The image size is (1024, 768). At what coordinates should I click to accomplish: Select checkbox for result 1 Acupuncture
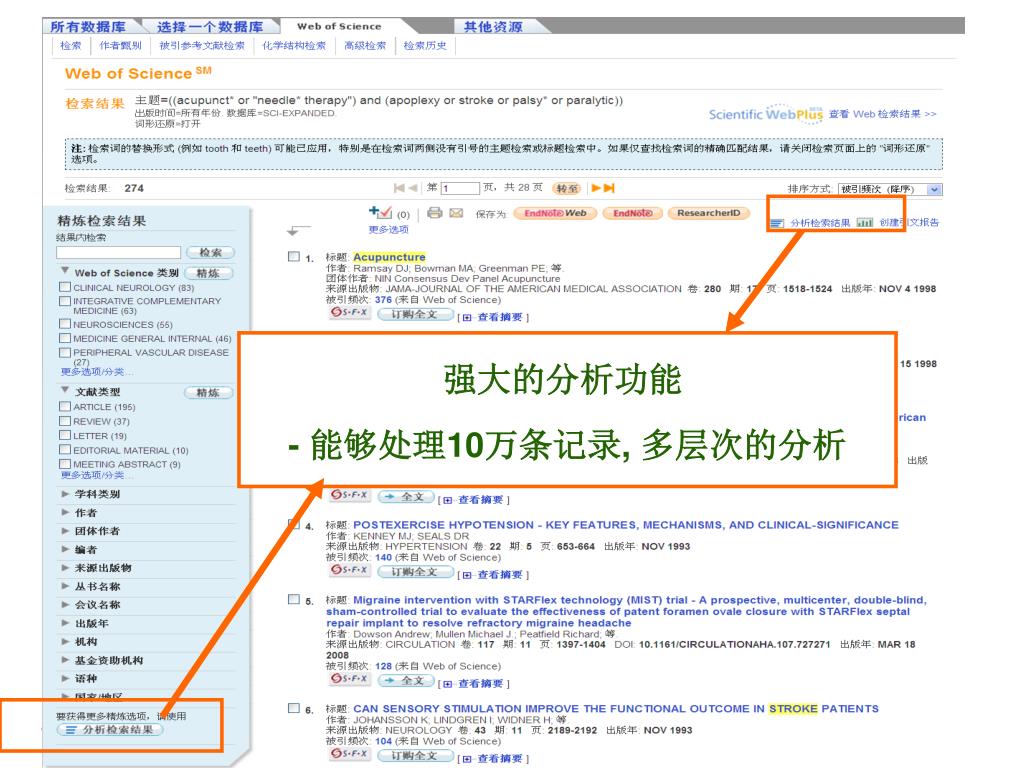tap(294, 257)
